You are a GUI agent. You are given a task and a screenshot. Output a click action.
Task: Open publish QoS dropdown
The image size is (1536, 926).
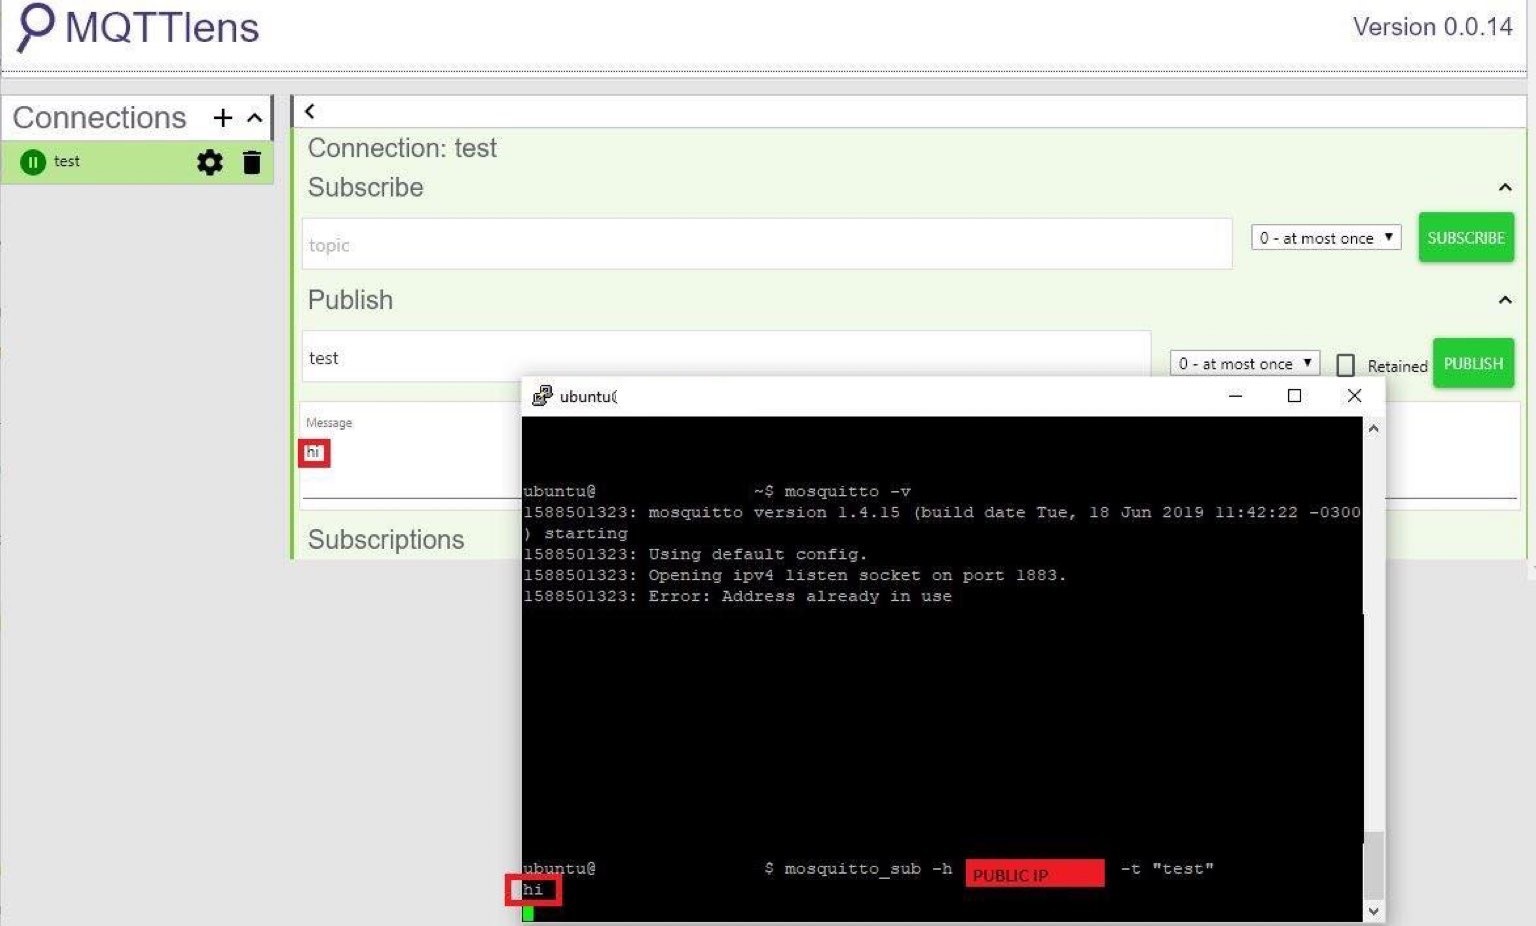pos(1245,363)
